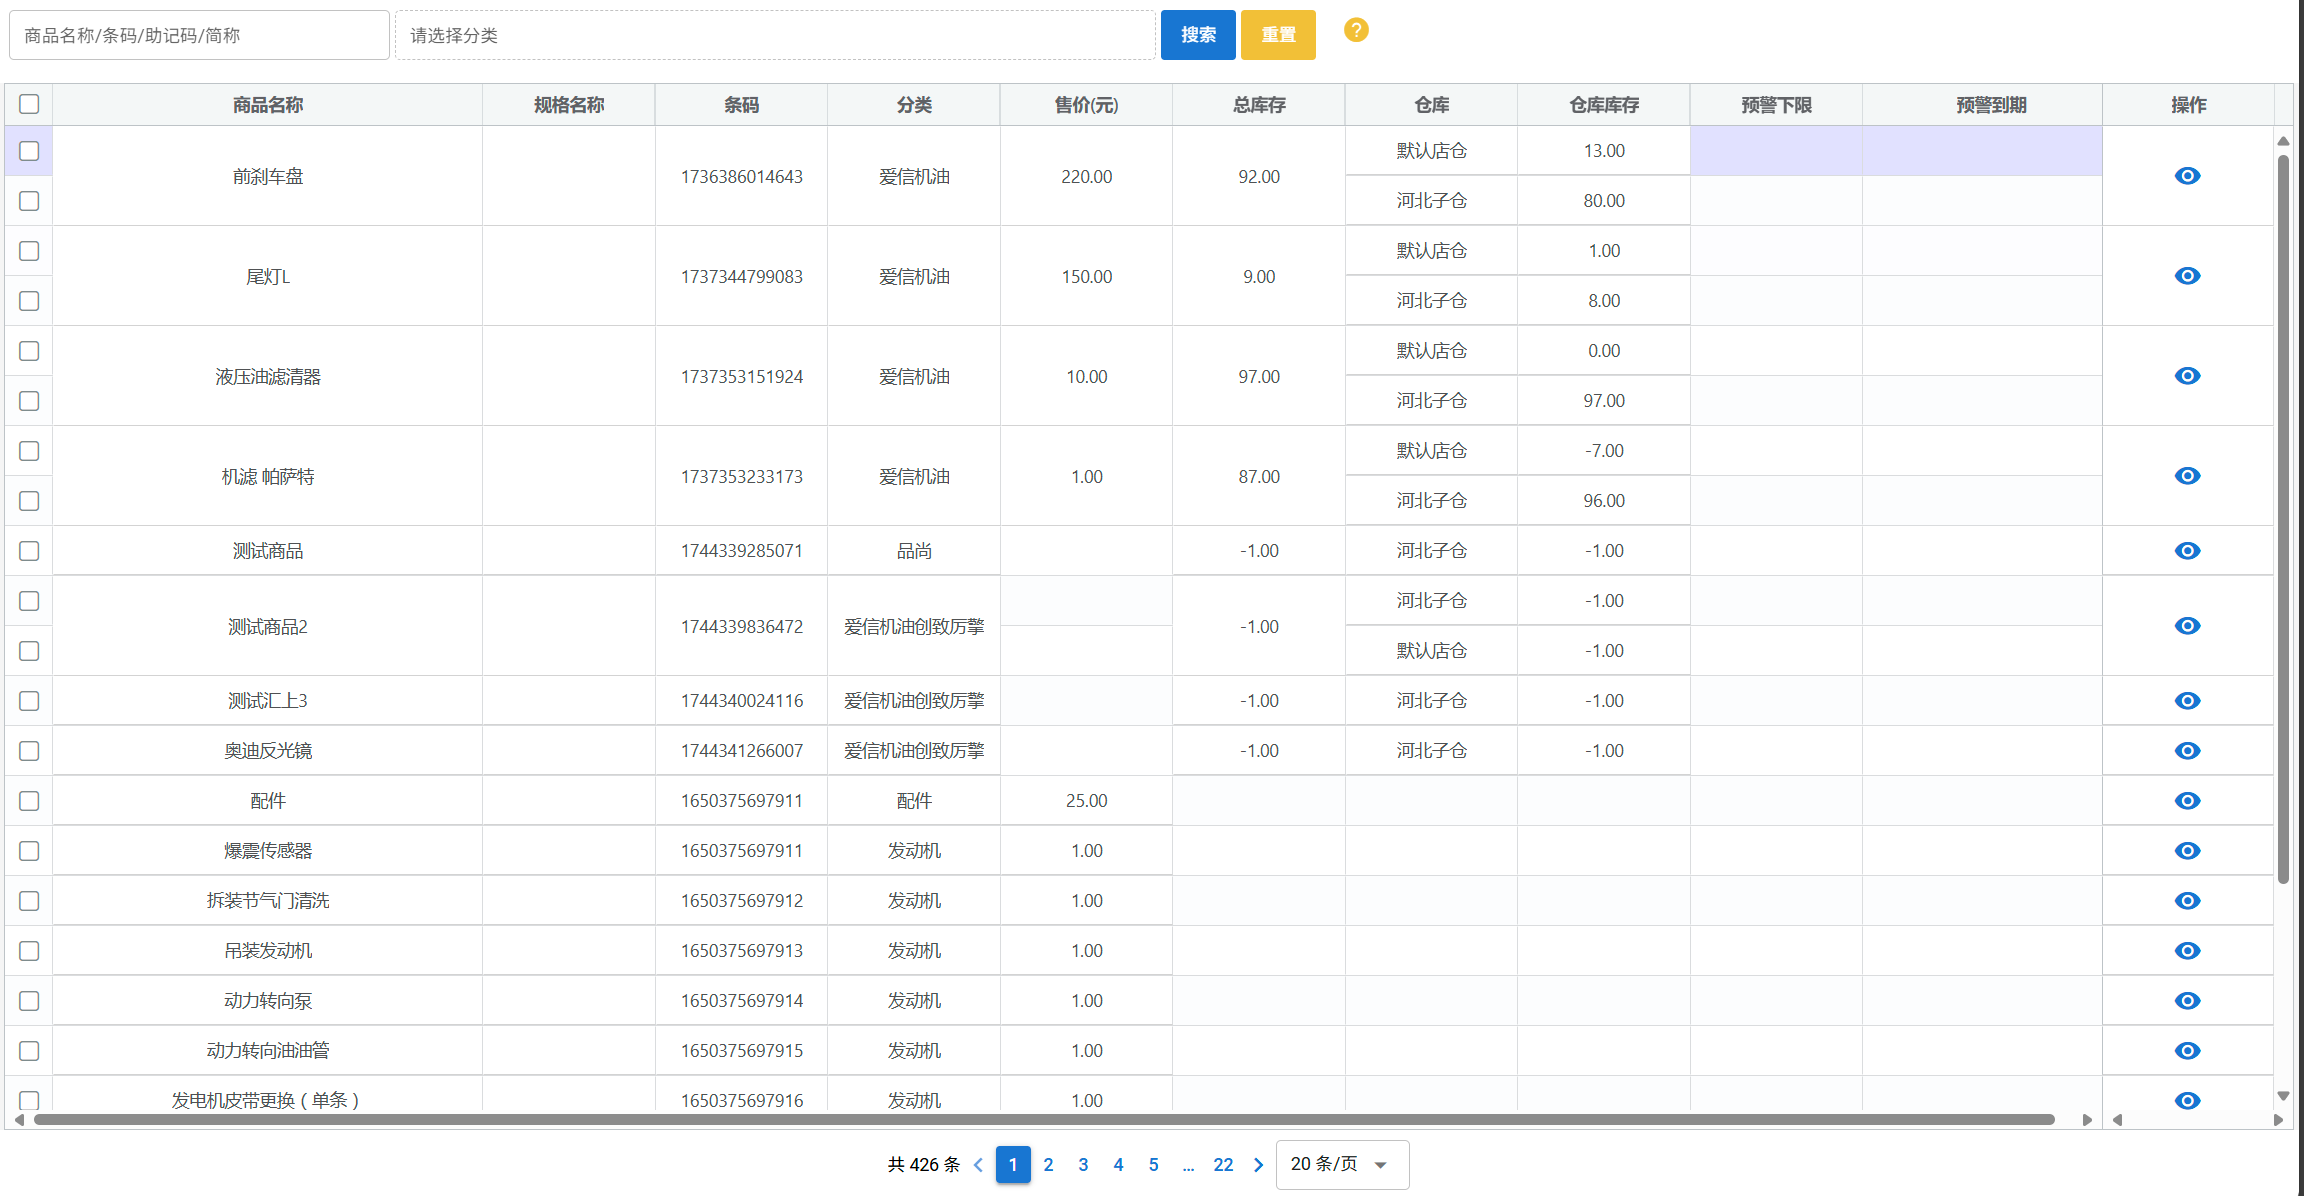Screen dimensions: 2304x1196
Task: Click the 共 426 条 total count
Action: click(x=923, y=1165)
